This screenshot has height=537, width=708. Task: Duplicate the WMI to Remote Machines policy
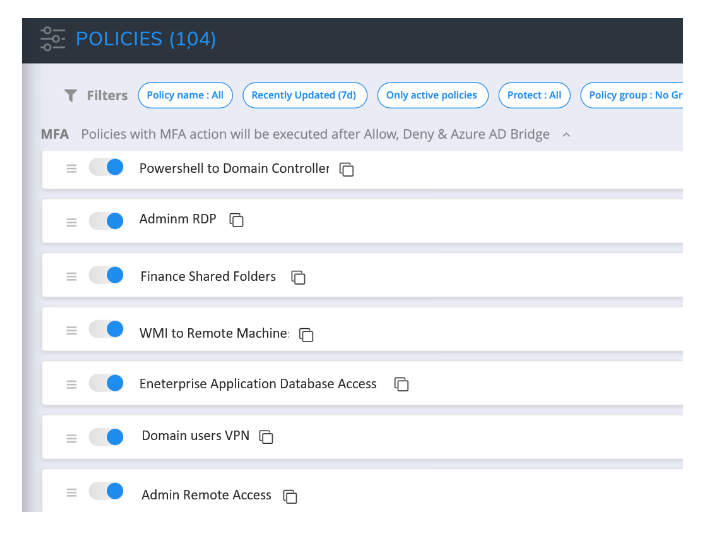click(x=307, y=335)
